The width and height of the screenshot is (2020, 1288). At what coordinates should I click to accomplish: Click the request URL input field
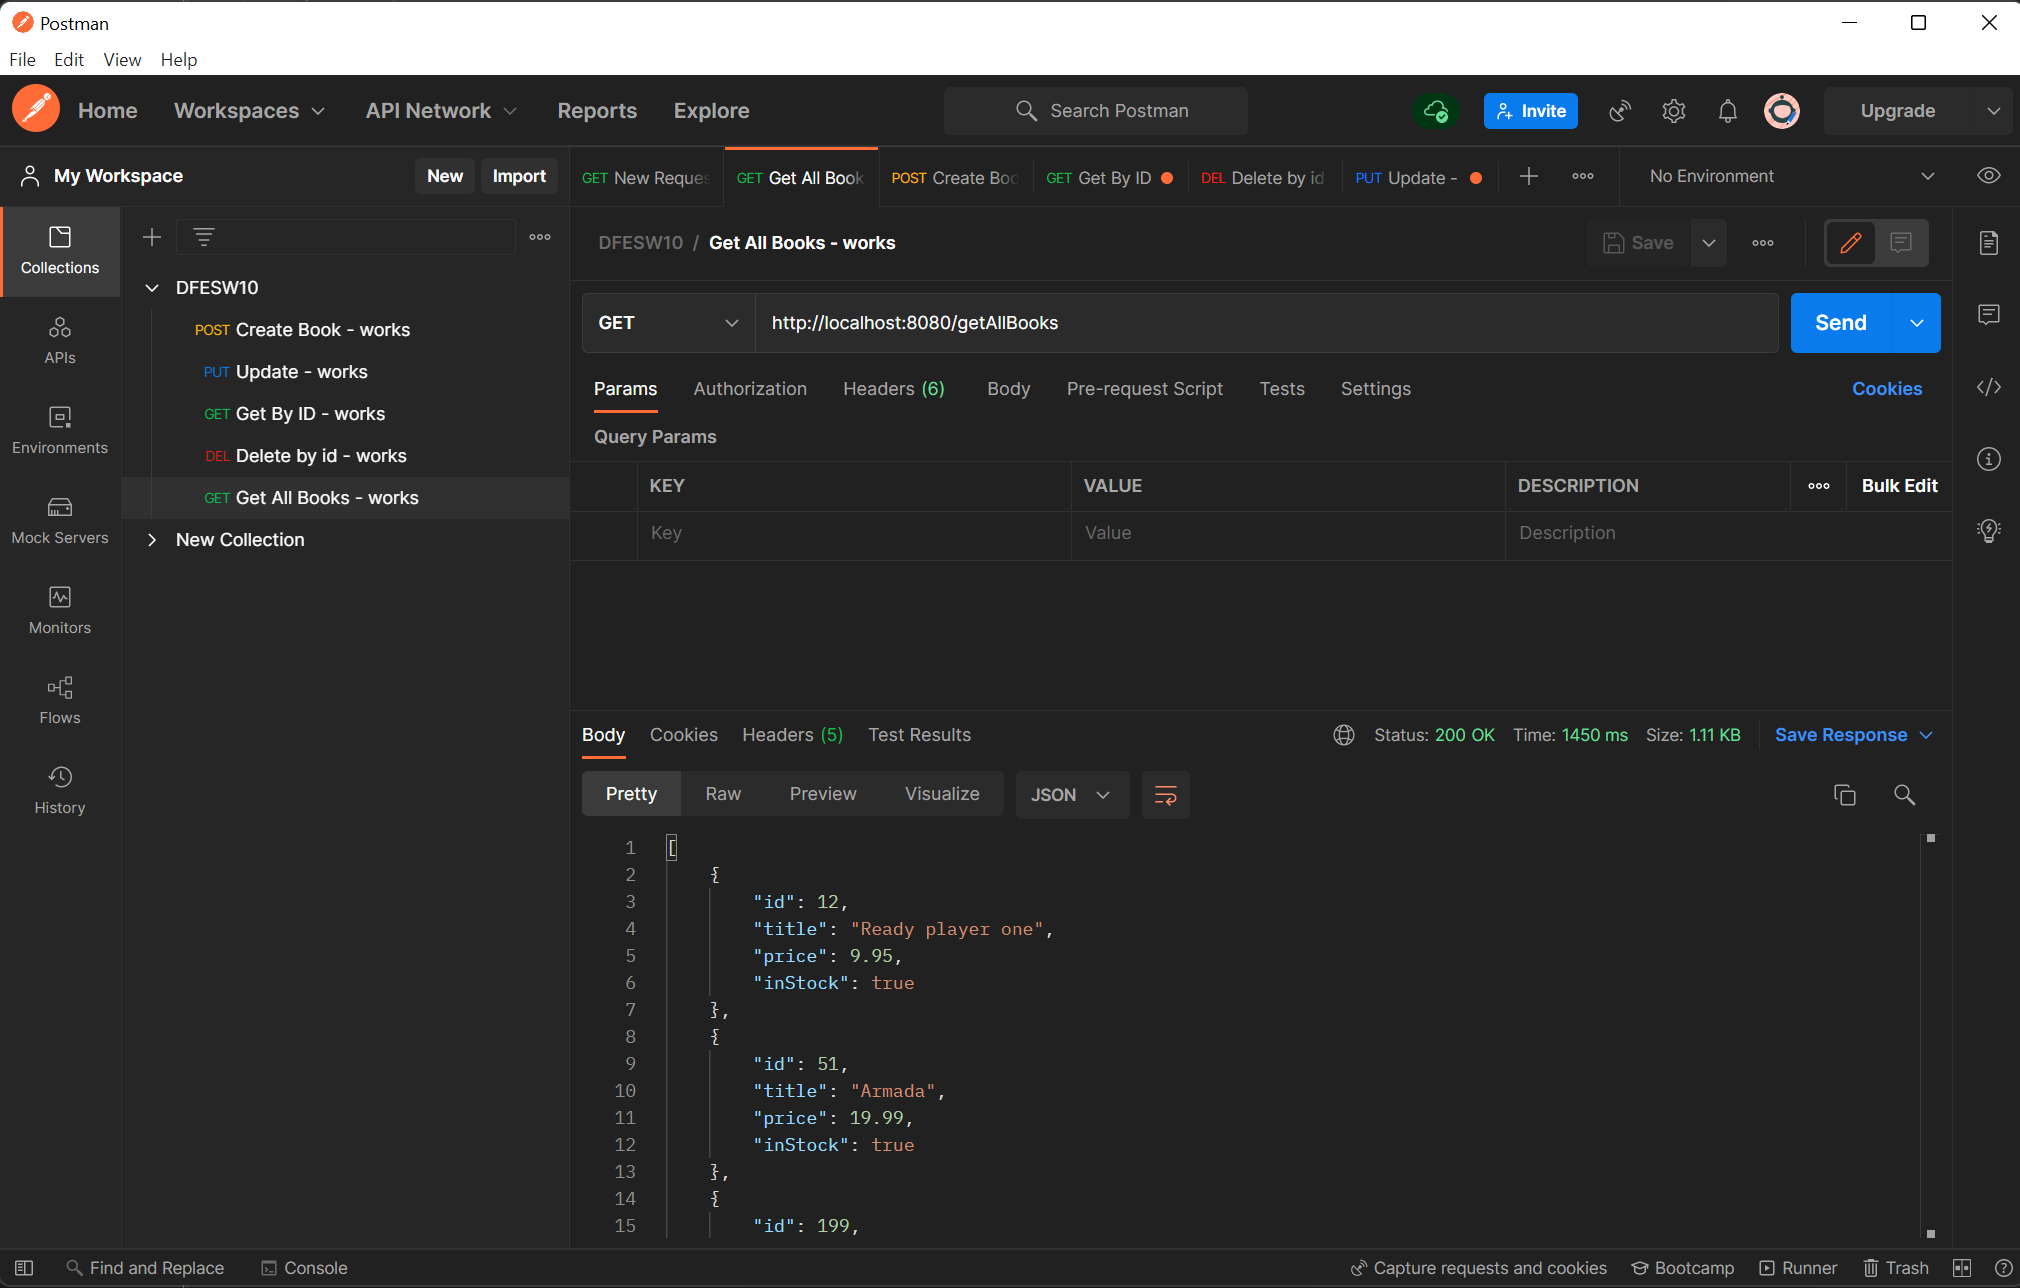tap(1266, 323)
